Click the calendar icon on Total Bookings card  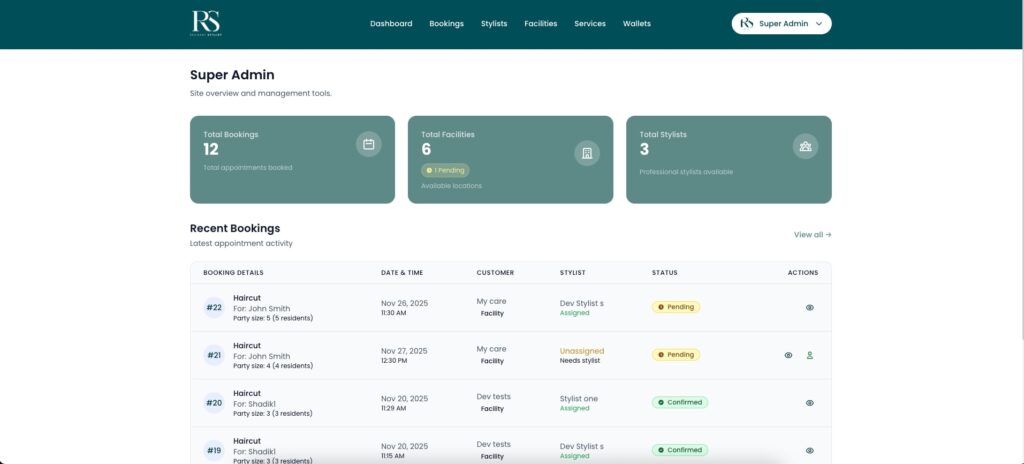click(369, 144)
